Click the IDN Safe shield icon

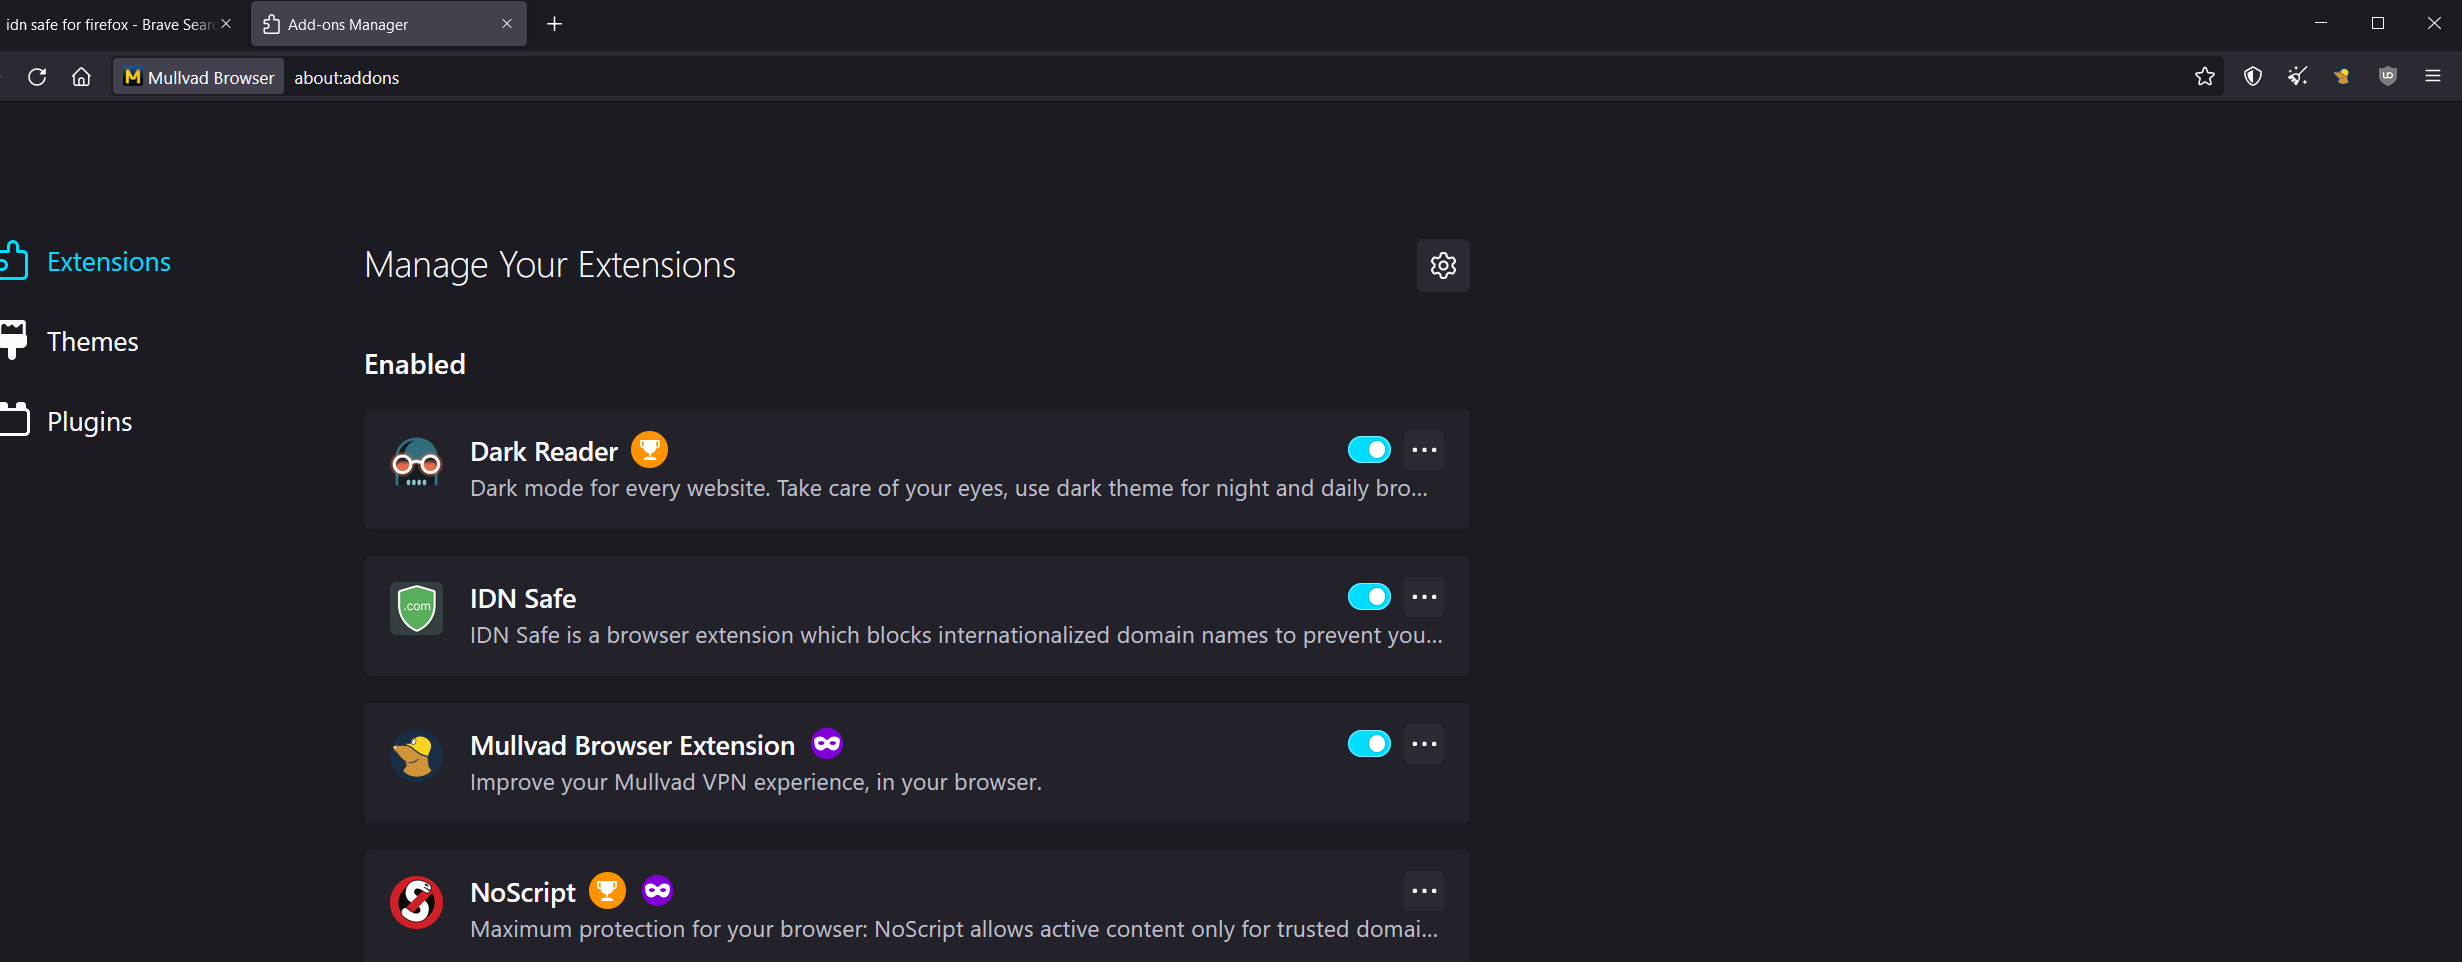(x=416, y=609)
